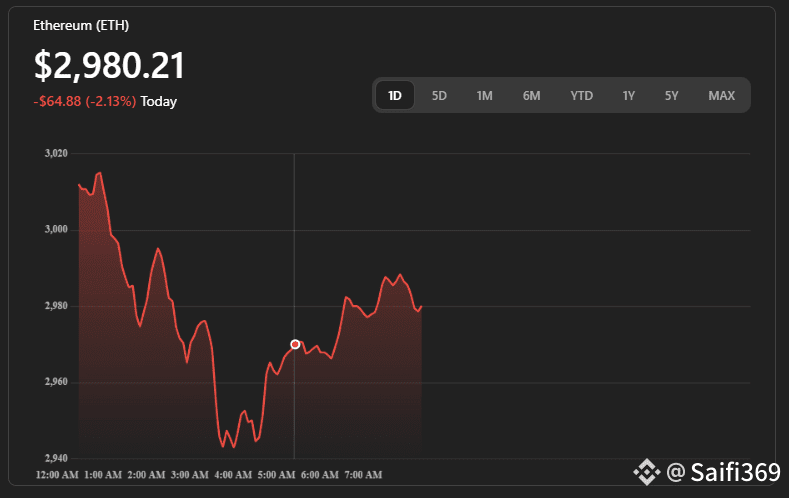The height and width of the screenshot is (498, 789).
Task: Show MAX price history
Action: [722, 96]
